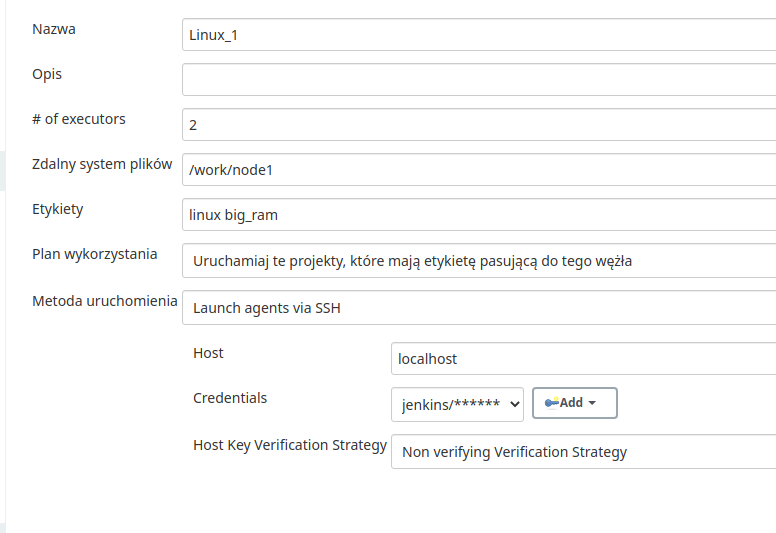776x533 pixels.
Task: Click the Metoda uruchomienia label
Action: pos(104,301)
